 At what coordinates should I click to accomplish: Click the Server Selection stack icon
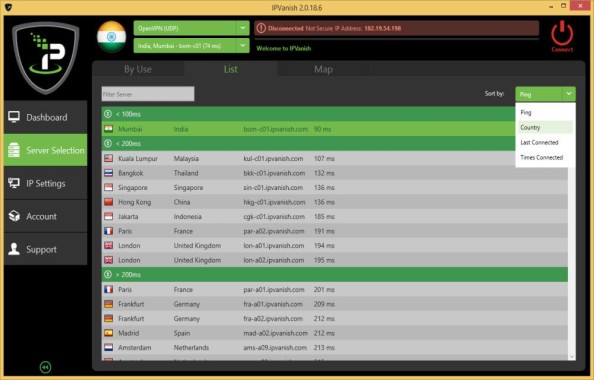click(14, 150)
